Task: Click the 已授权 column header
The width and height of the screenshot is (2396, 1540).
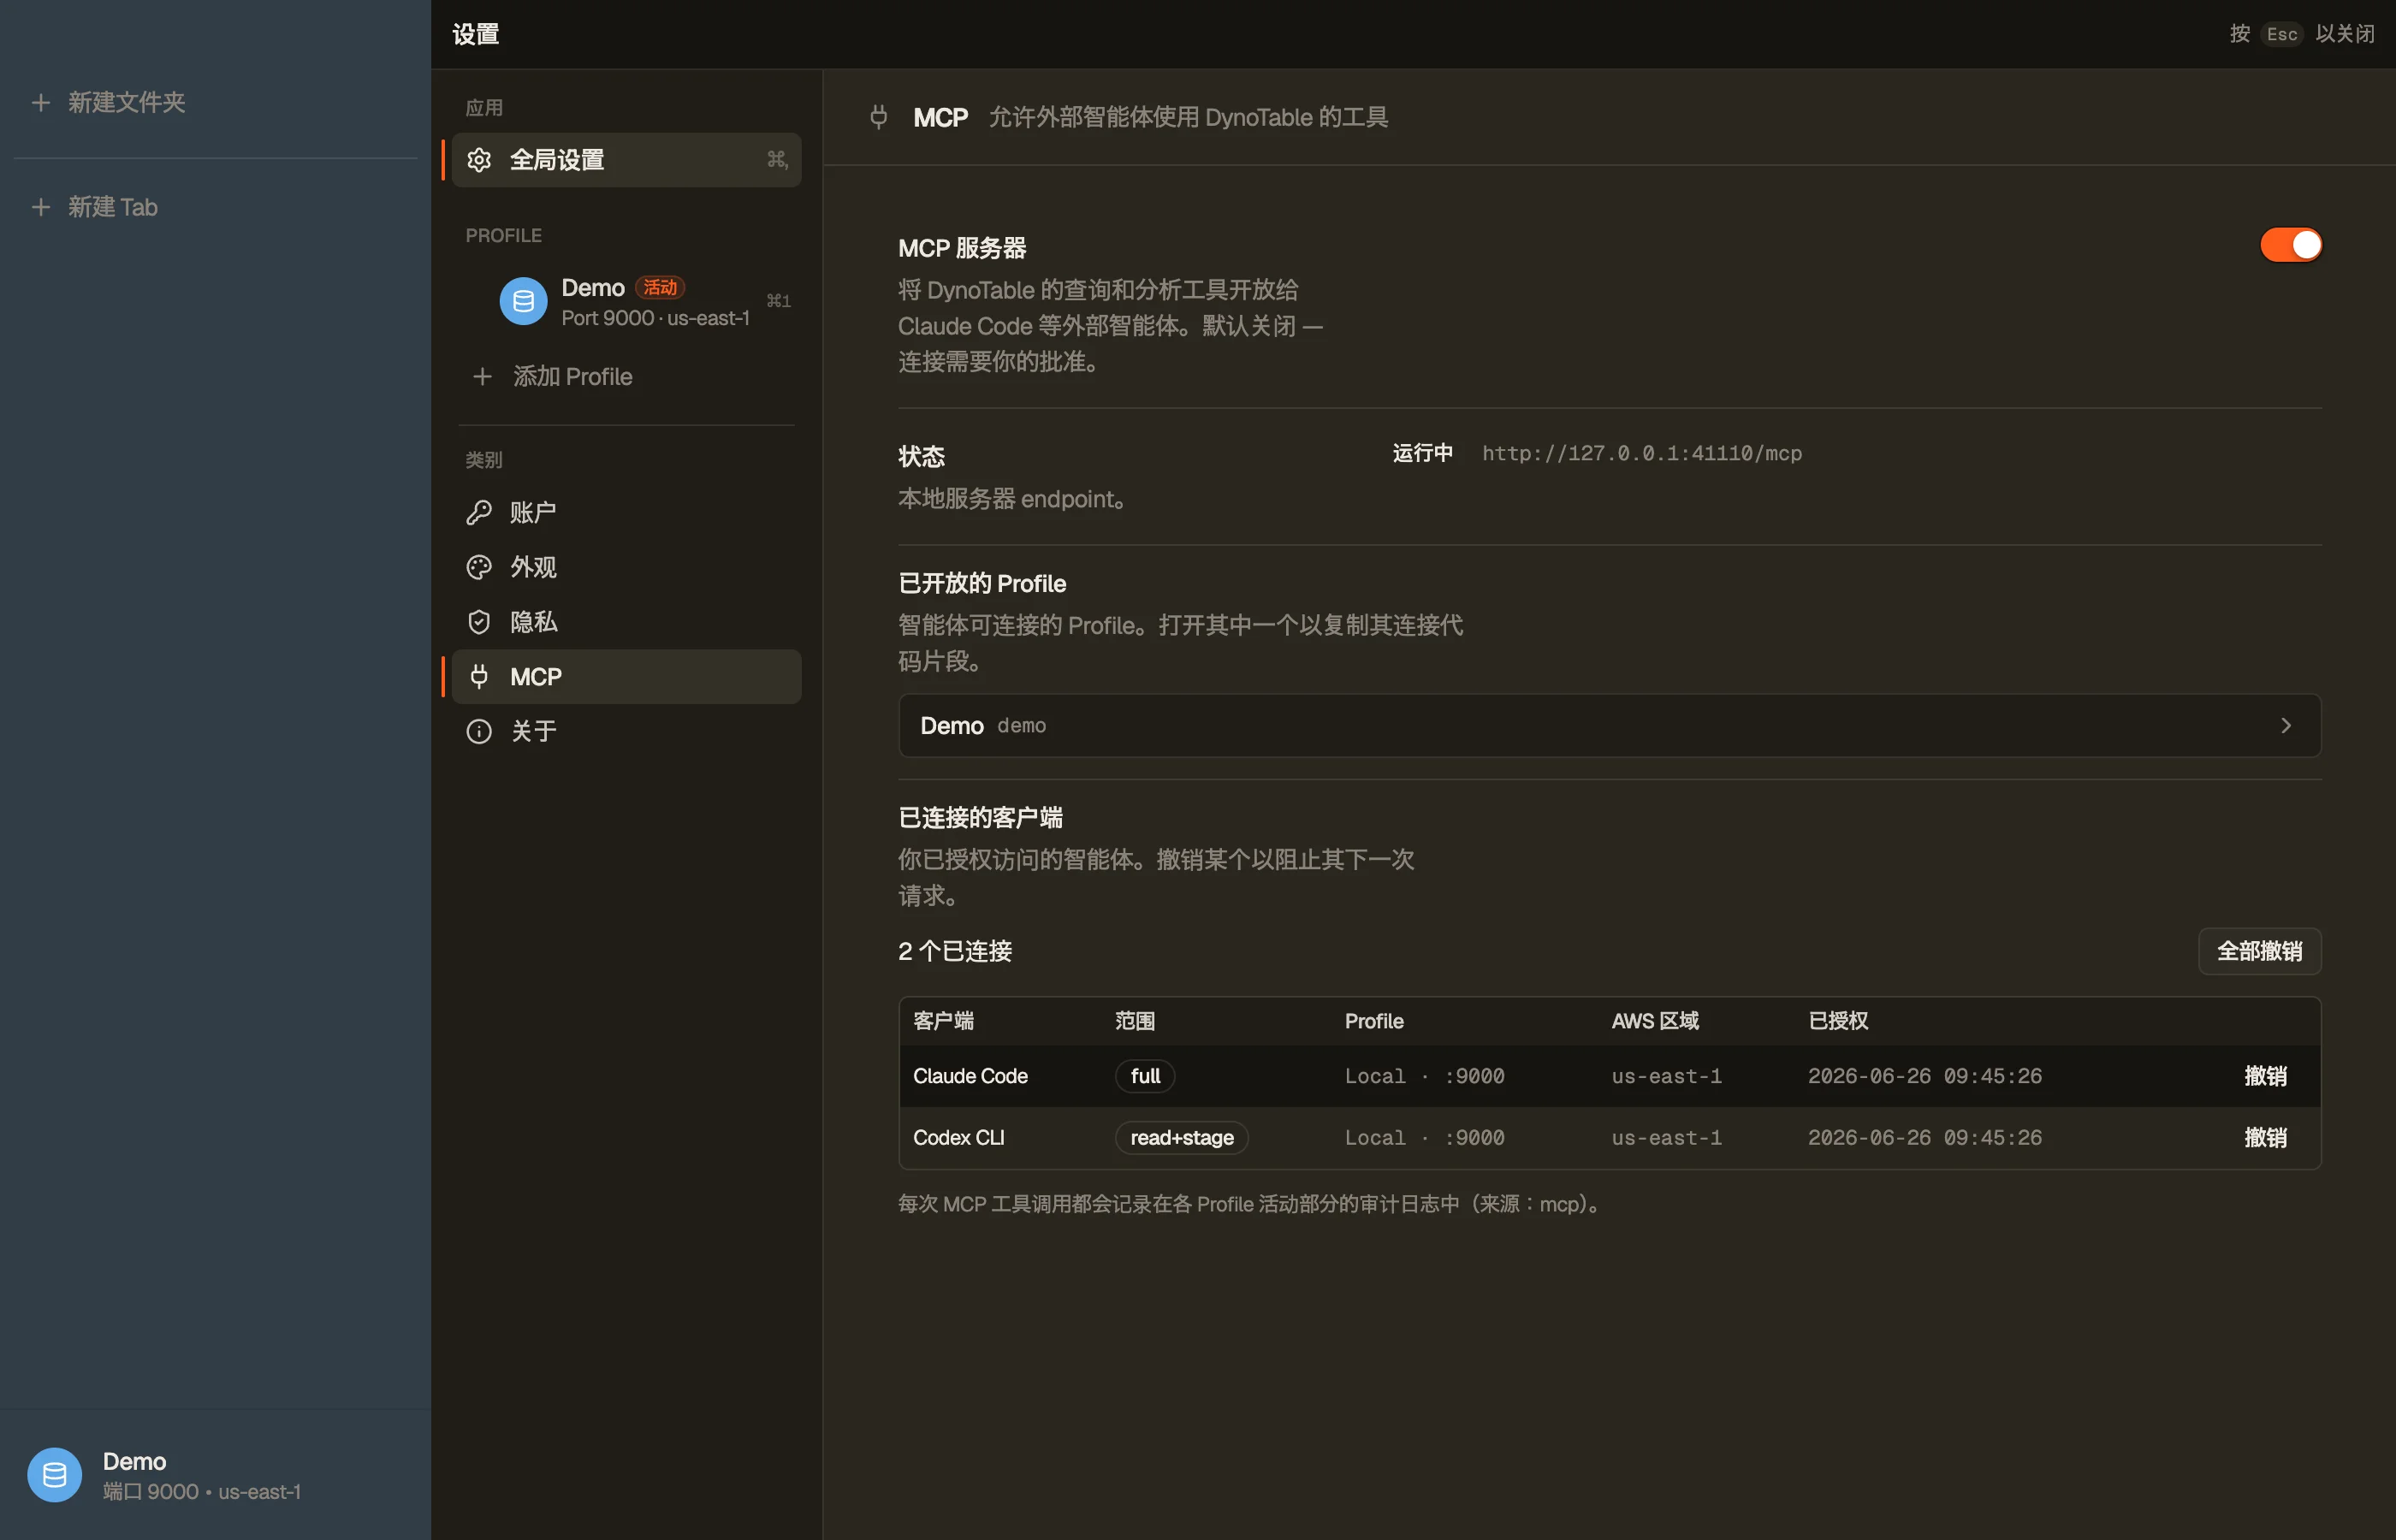Action: pyautogui.click(x=1838, y=1021)
